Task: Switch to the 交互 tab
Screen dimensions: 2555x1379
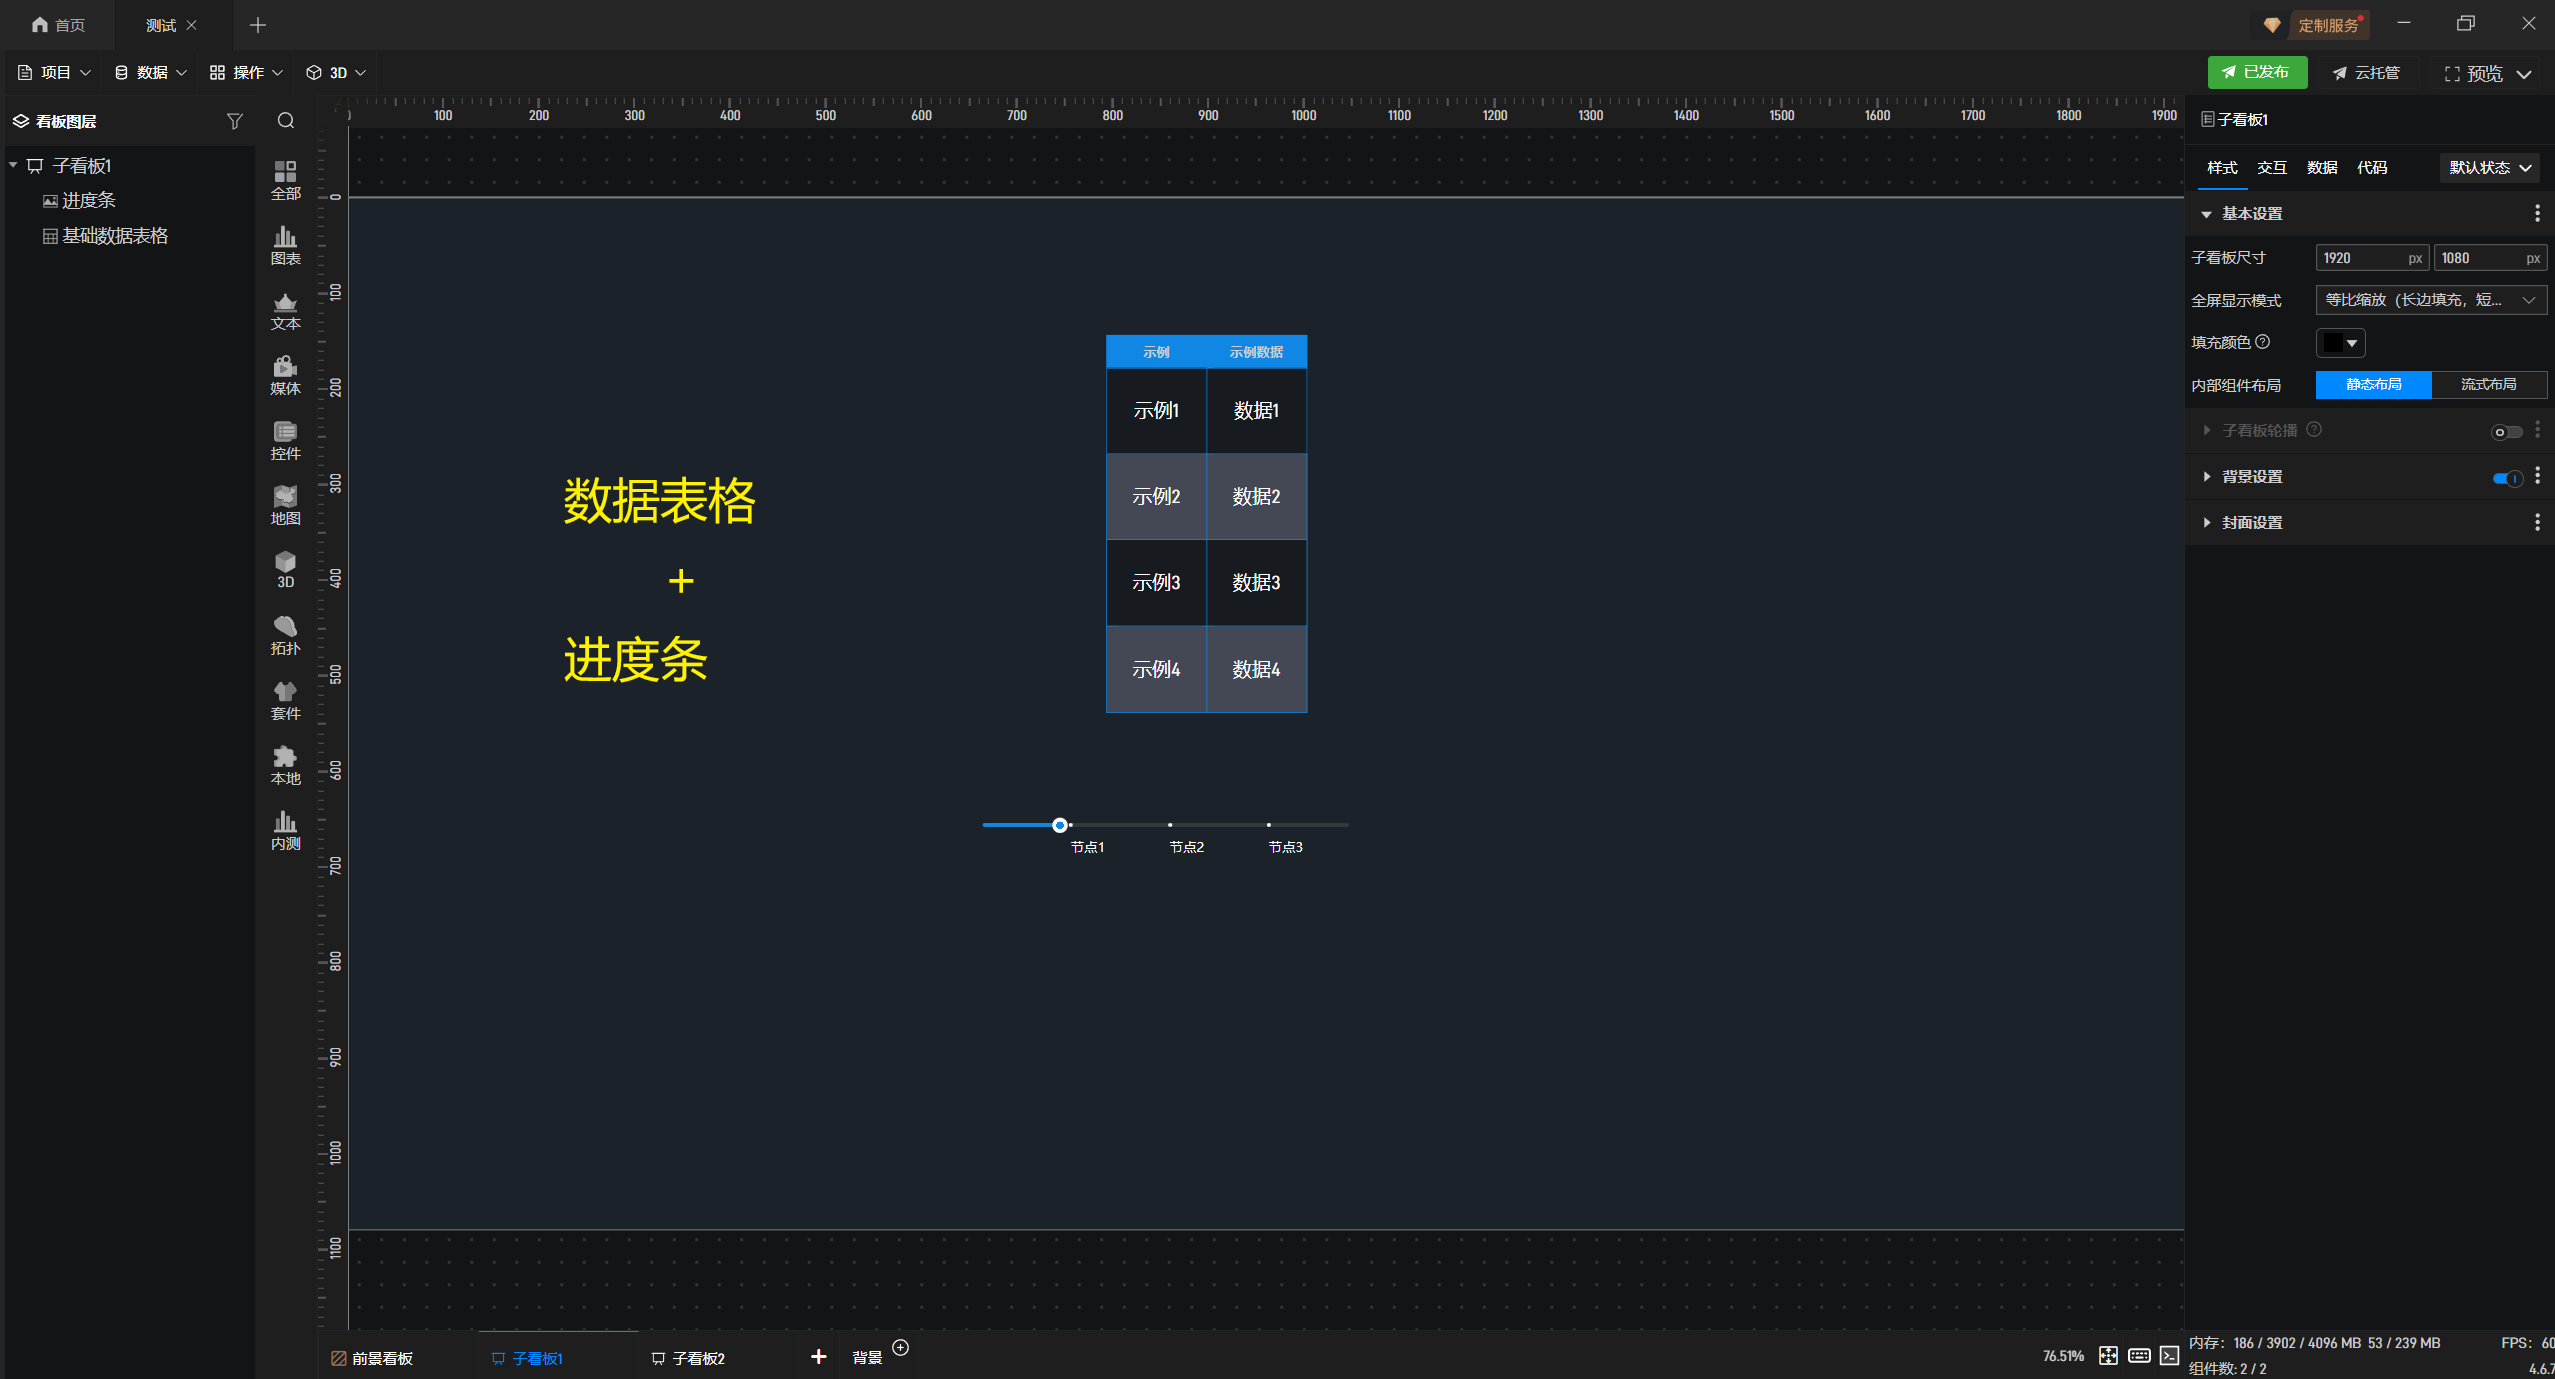Action: [2271, 168]
